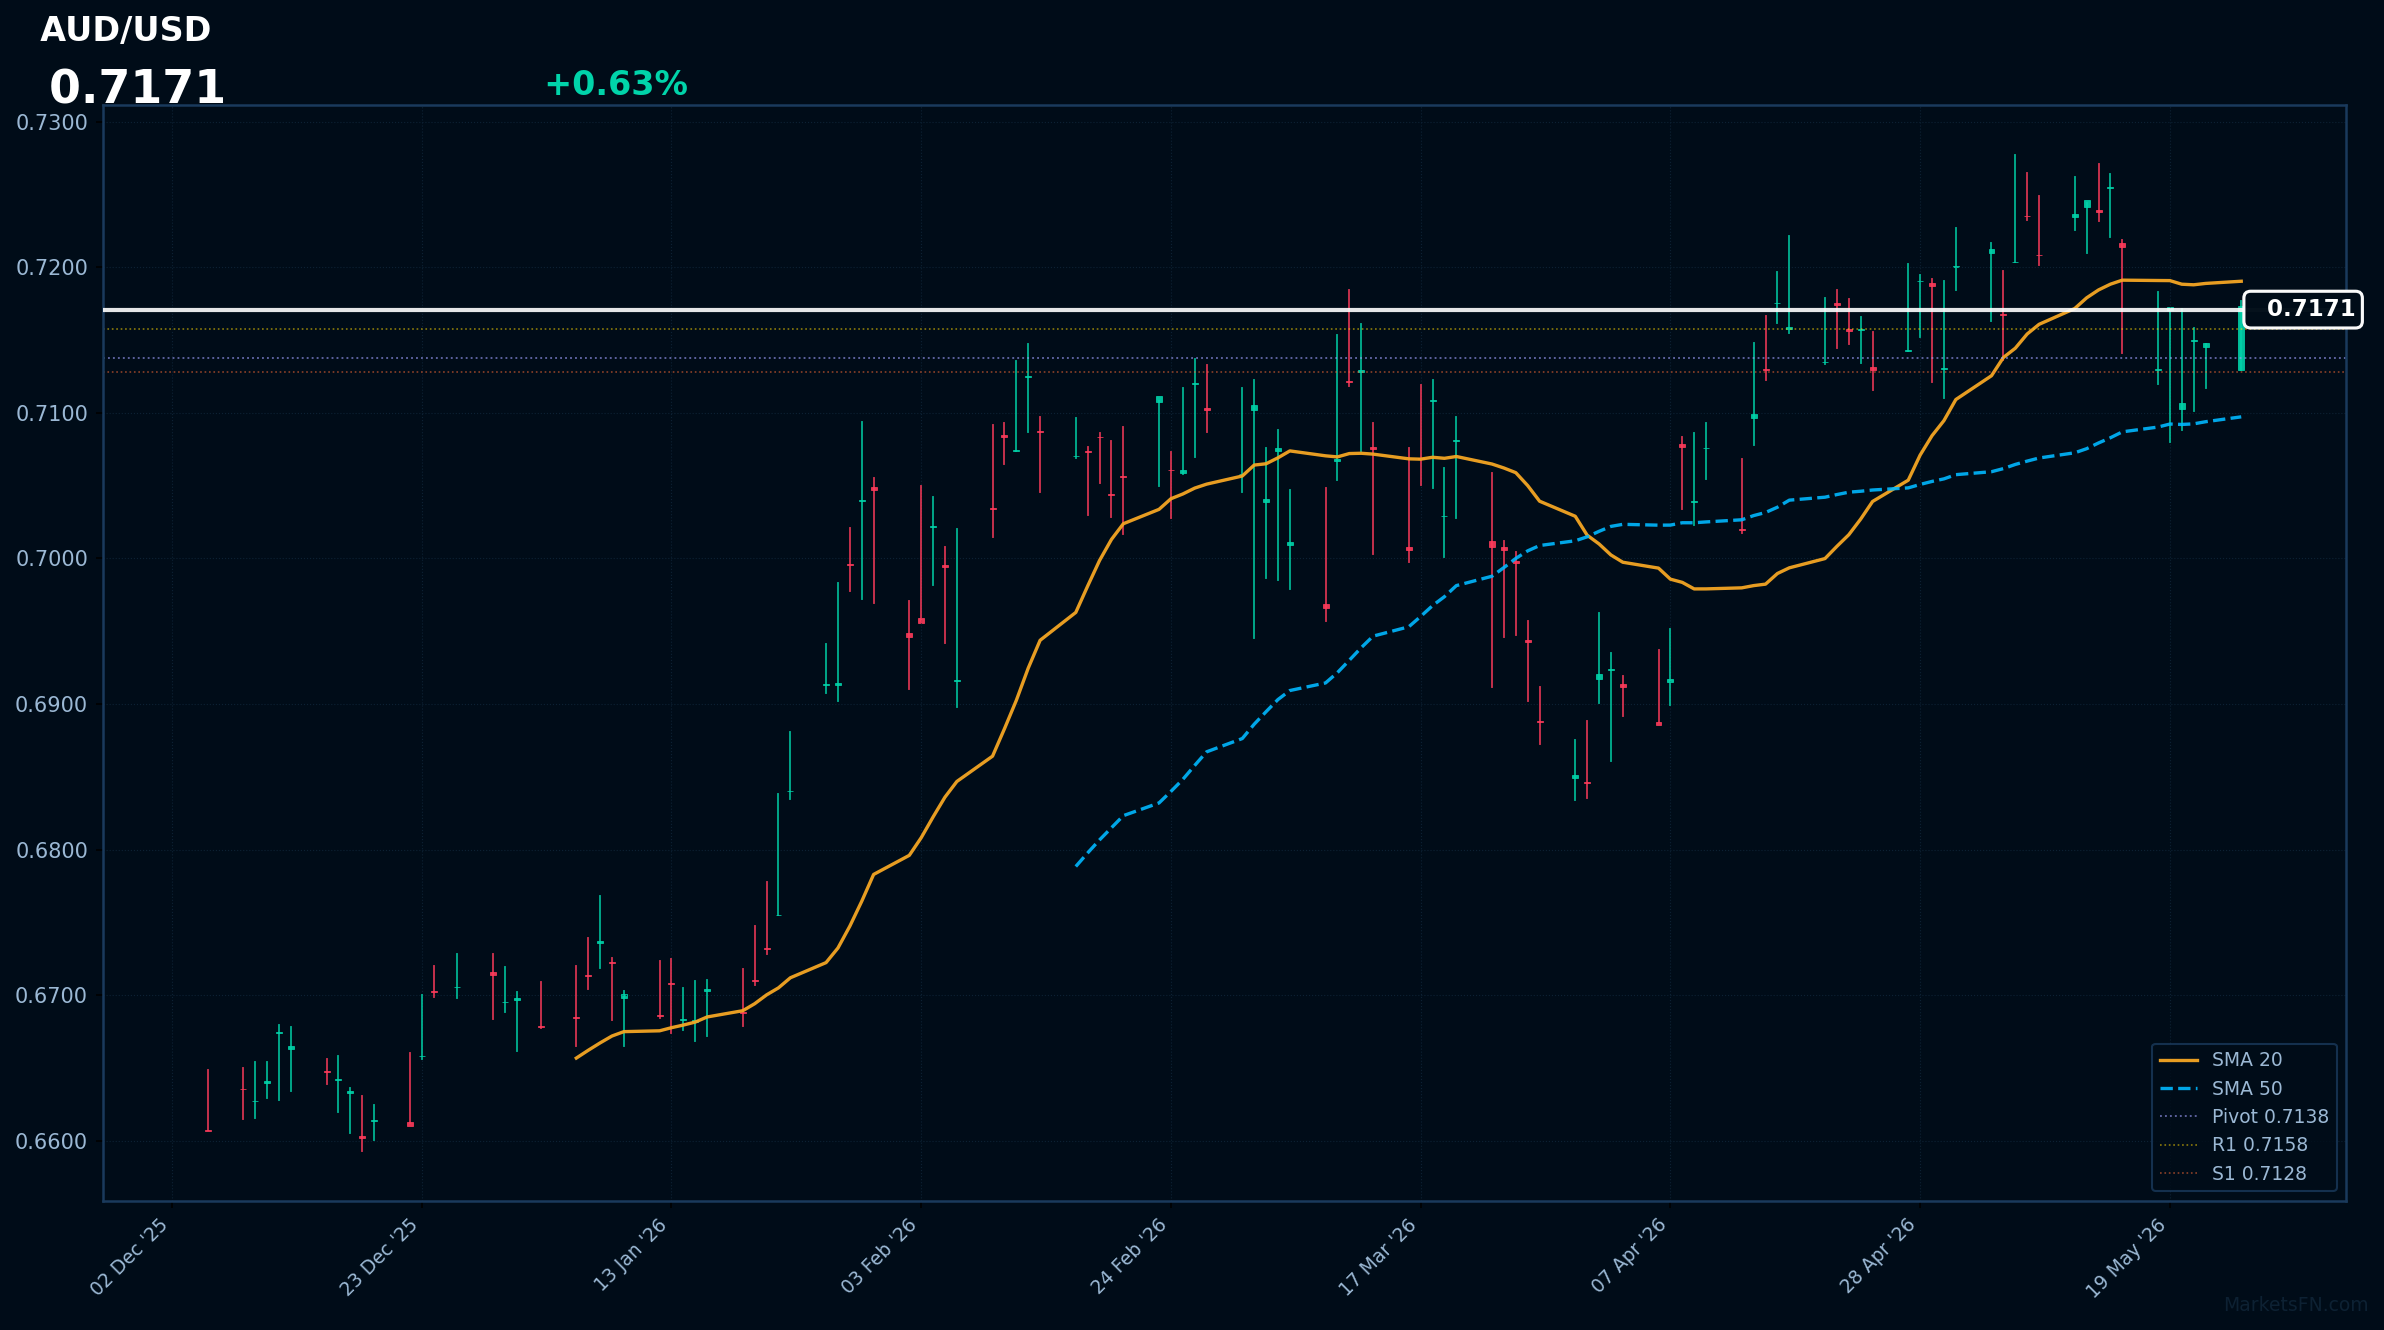The height and width of the screenshot is (1330, 2384).
Task: Click the 0.6900 y-axis label
Action: [x=52, y=705]
